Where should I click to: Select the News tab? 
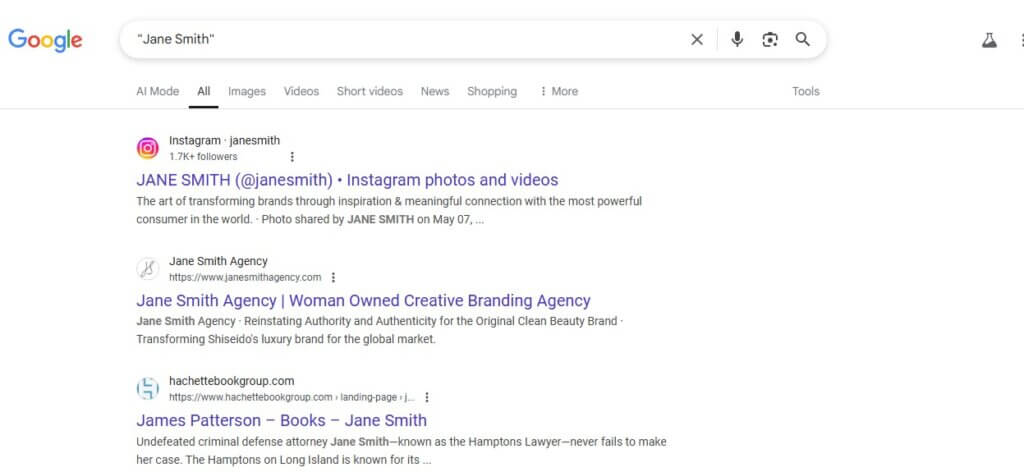[x=435, y=91]
